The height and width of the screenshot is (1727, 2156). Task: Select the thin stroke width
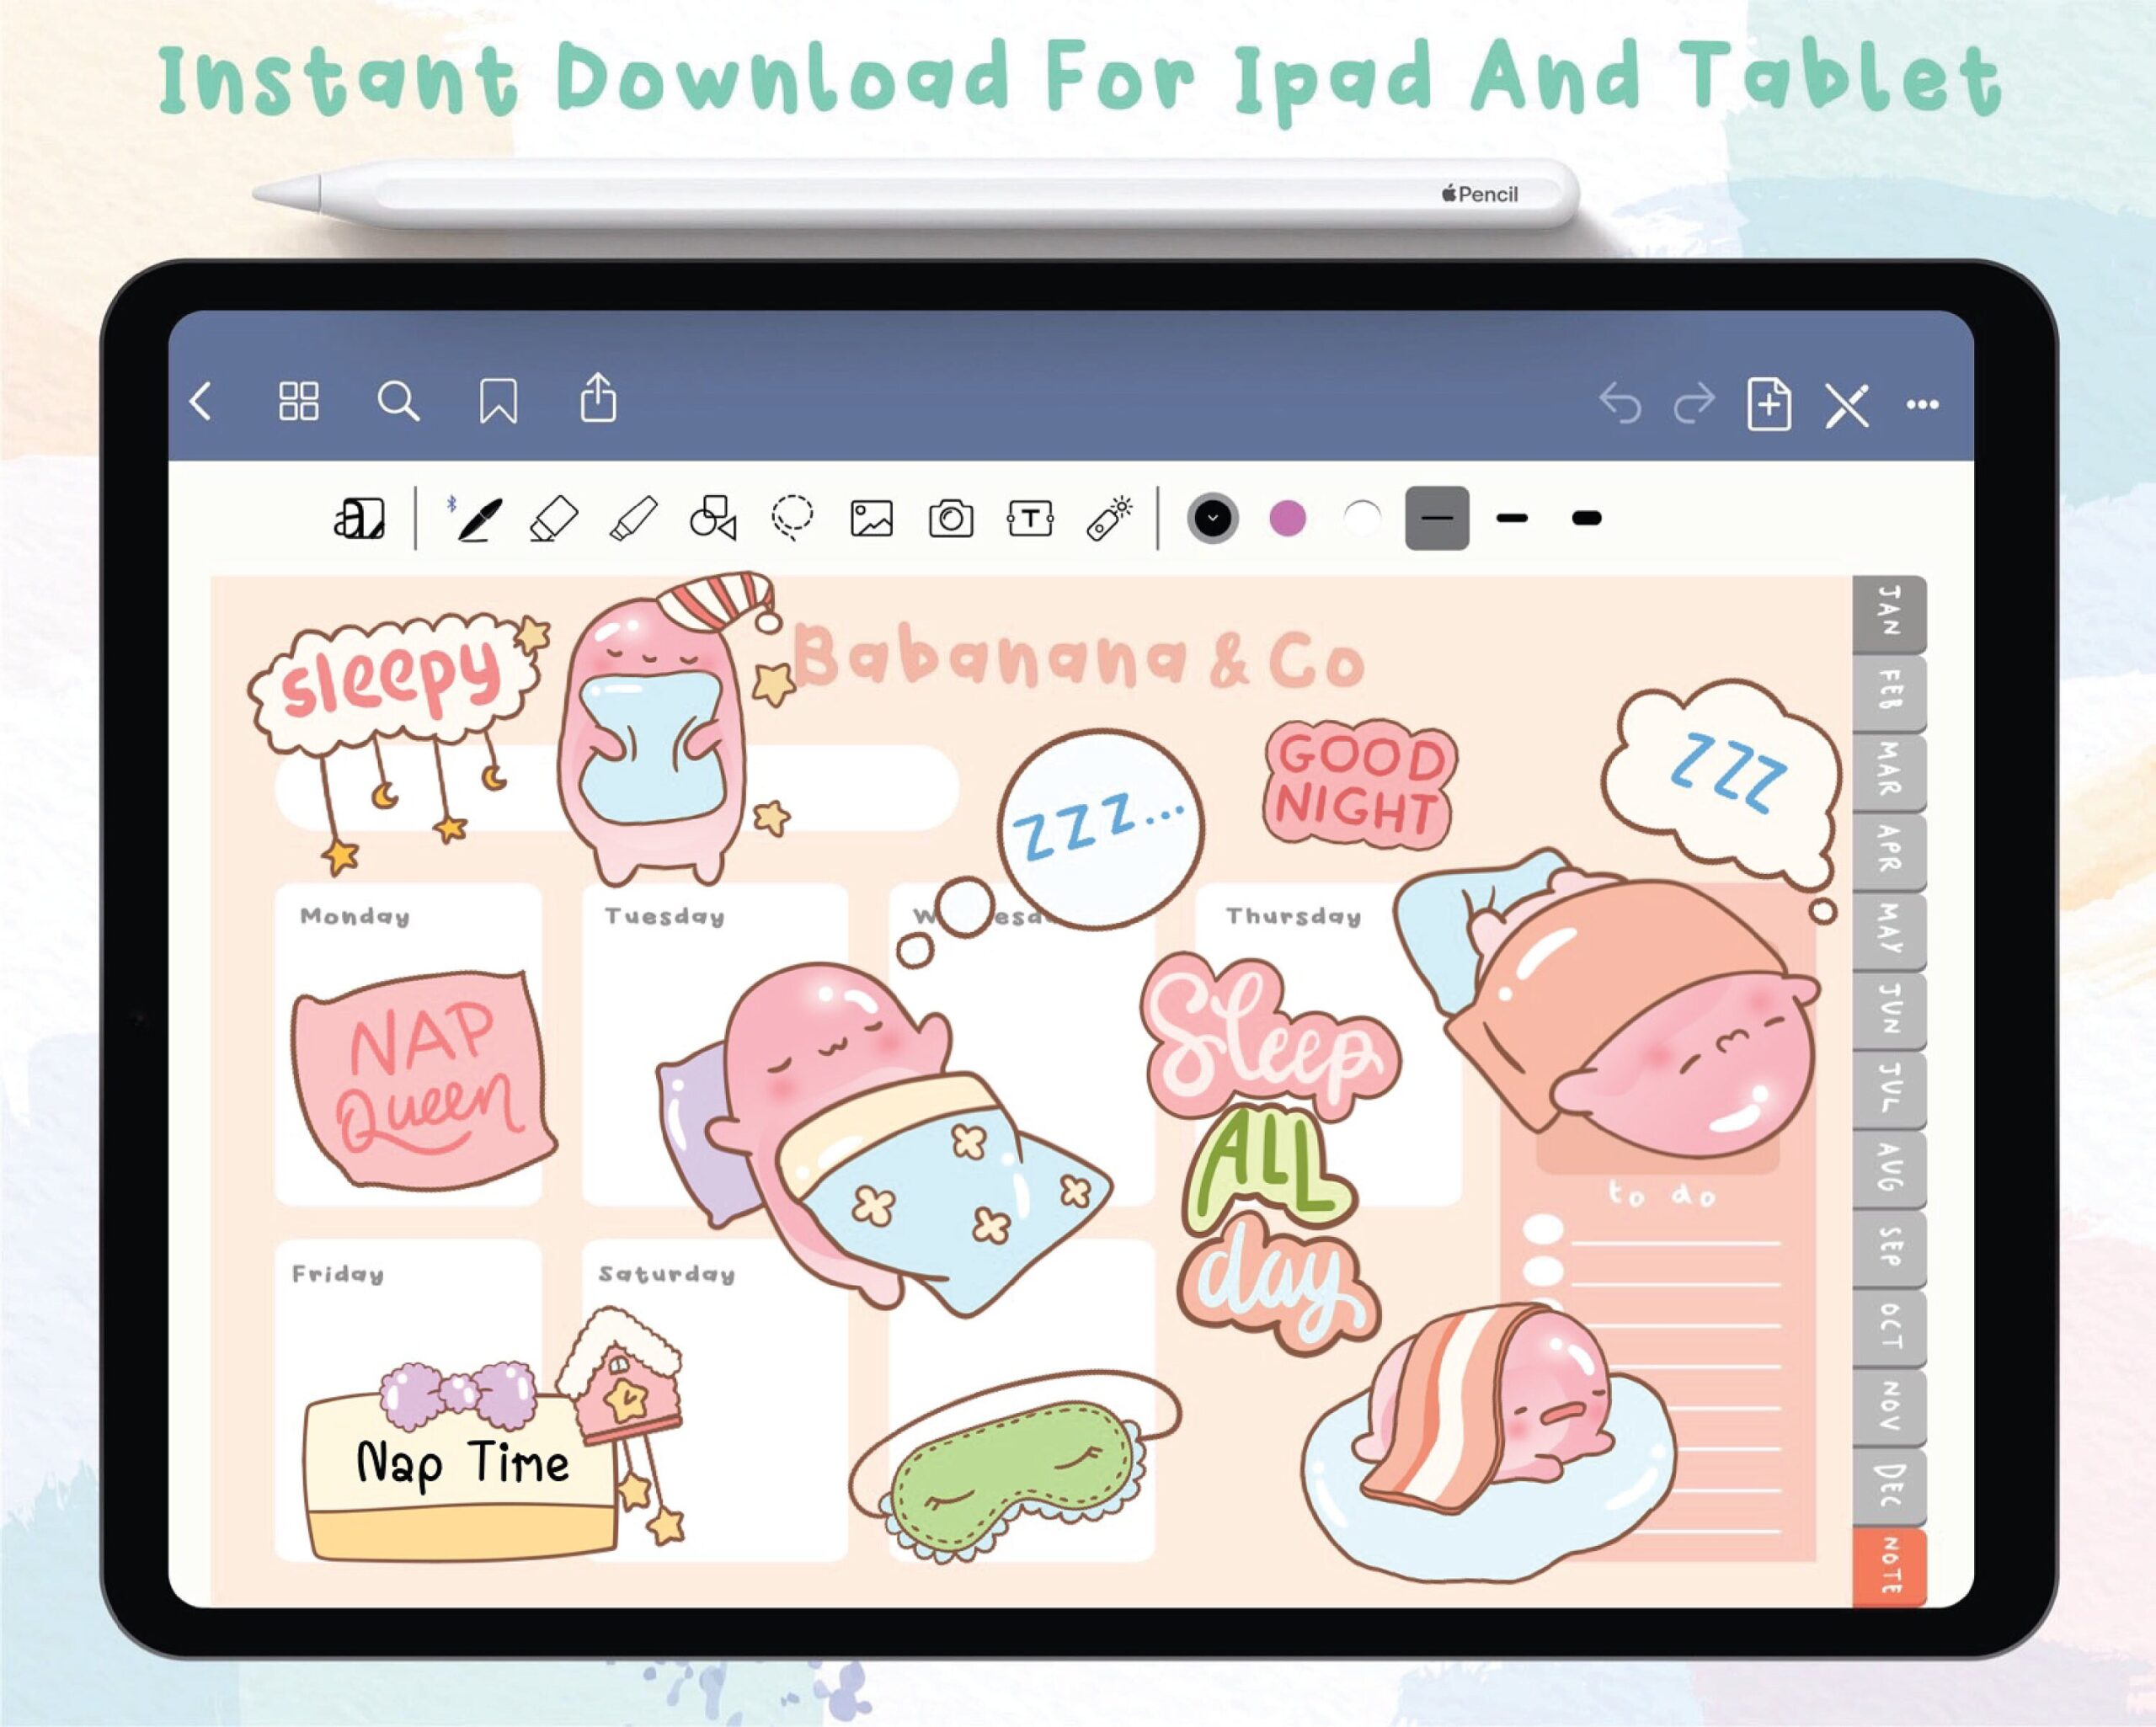[1437, 518]
